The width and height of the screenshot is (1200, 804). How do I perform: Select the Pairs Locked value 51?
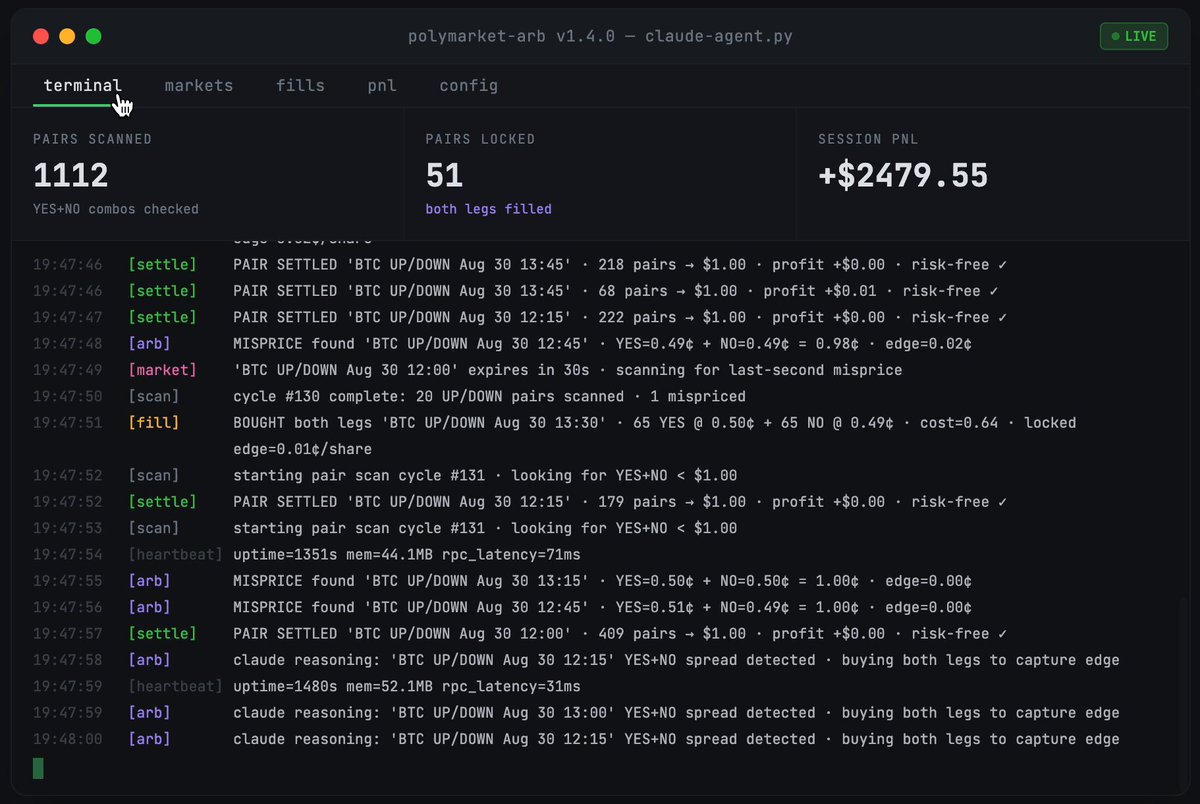click(x=444, y=176)
